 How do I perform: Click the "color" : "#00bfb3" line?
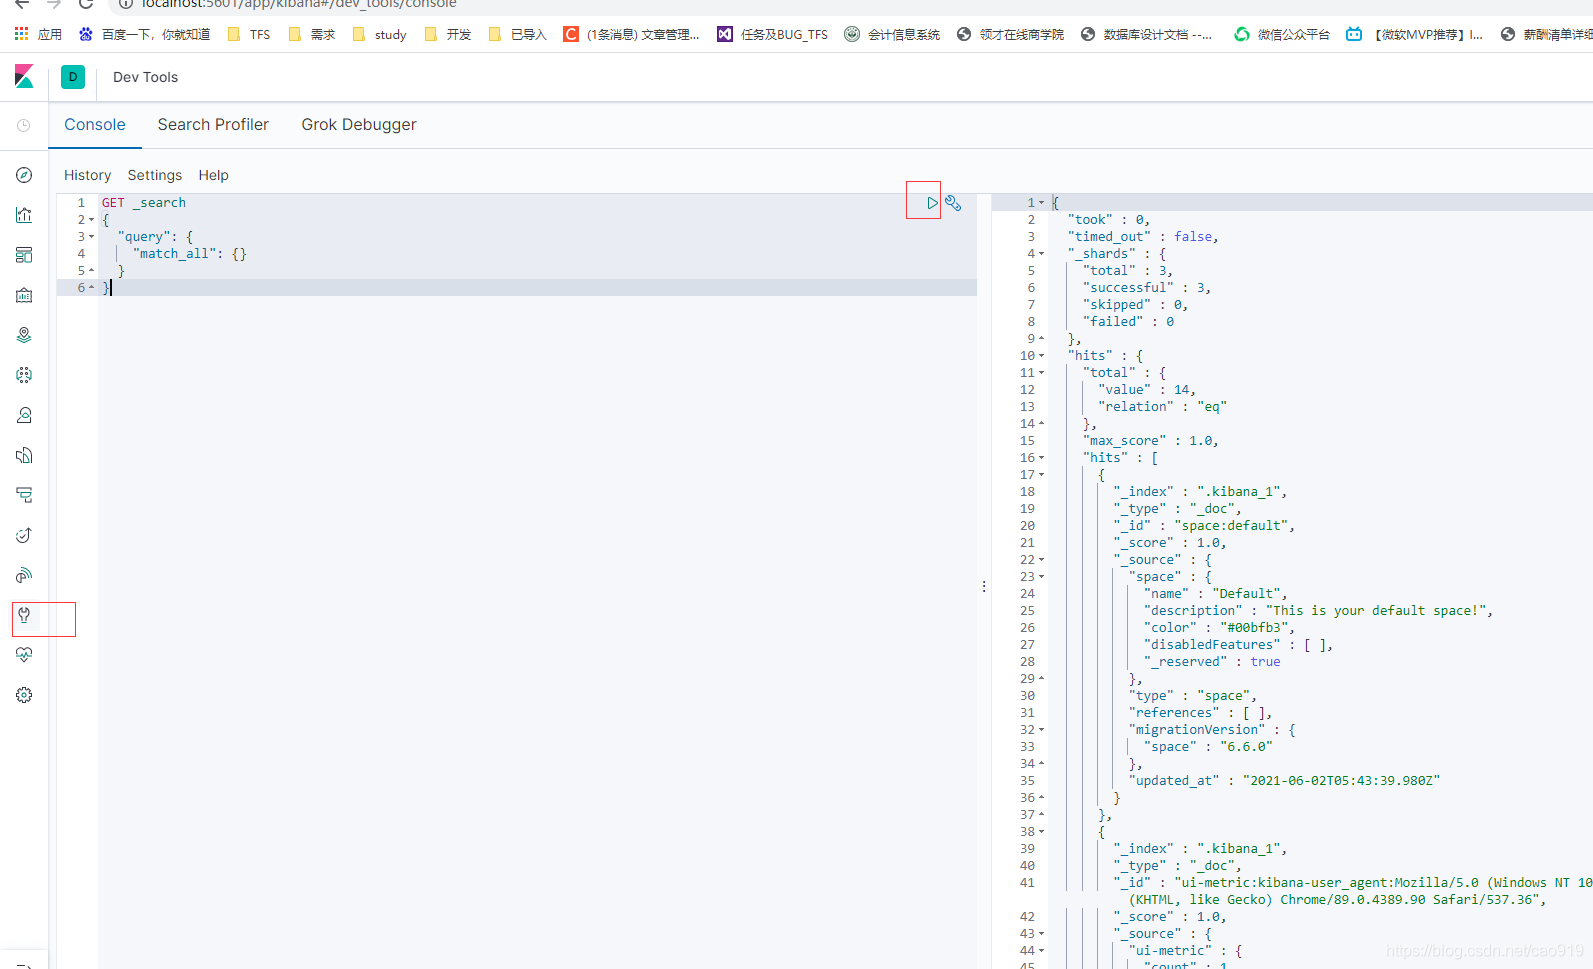pos(1220,628)
